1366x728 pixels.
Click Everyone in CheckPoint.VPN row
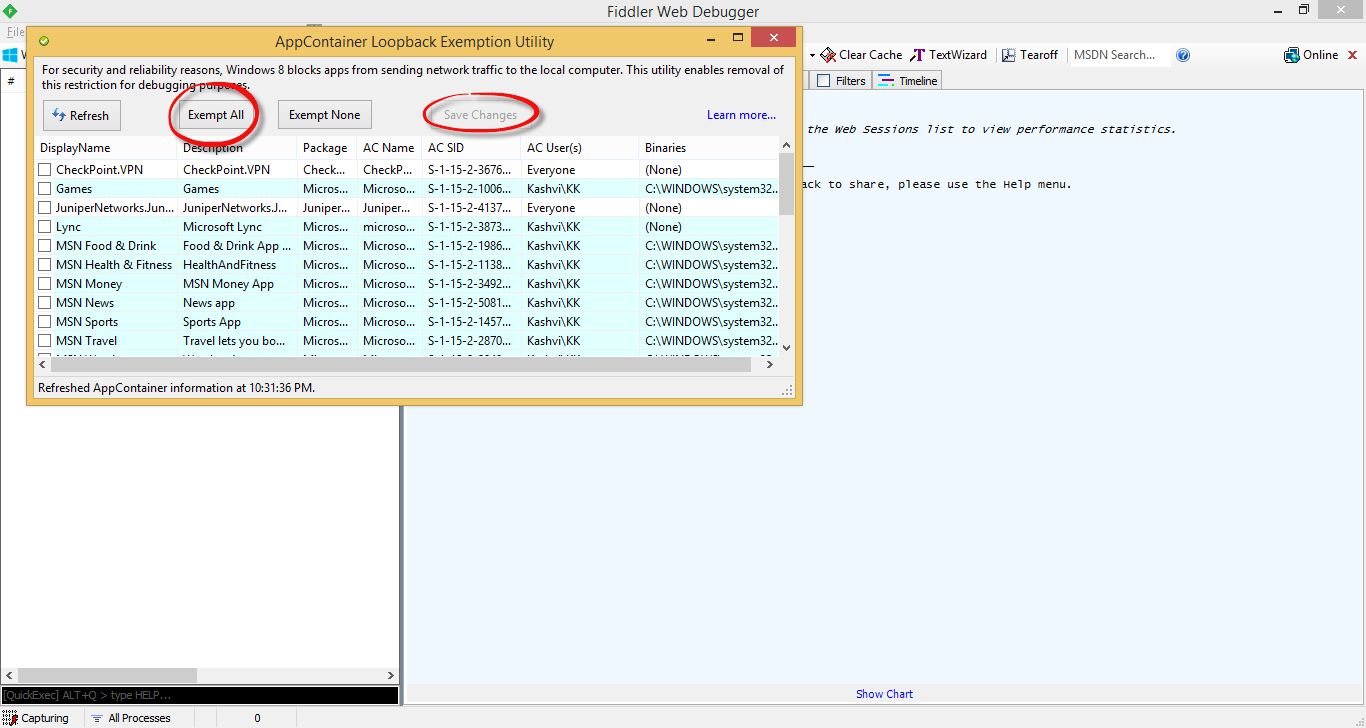click(x=551, y=170)
